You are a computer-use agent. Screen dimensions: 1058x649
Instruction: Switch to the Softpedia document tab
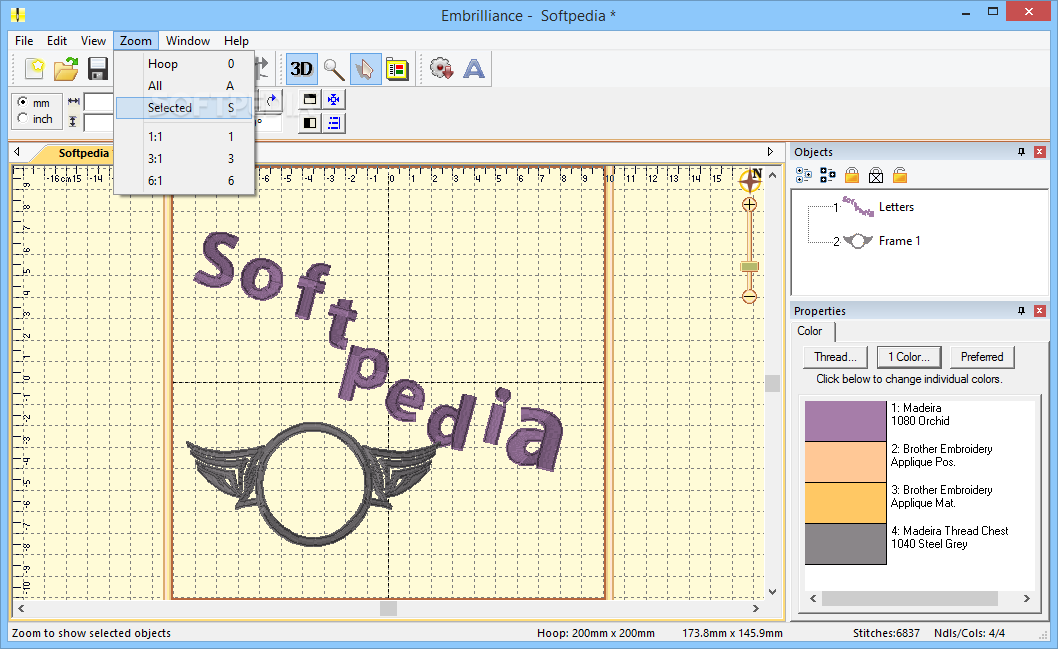[83, 153]
